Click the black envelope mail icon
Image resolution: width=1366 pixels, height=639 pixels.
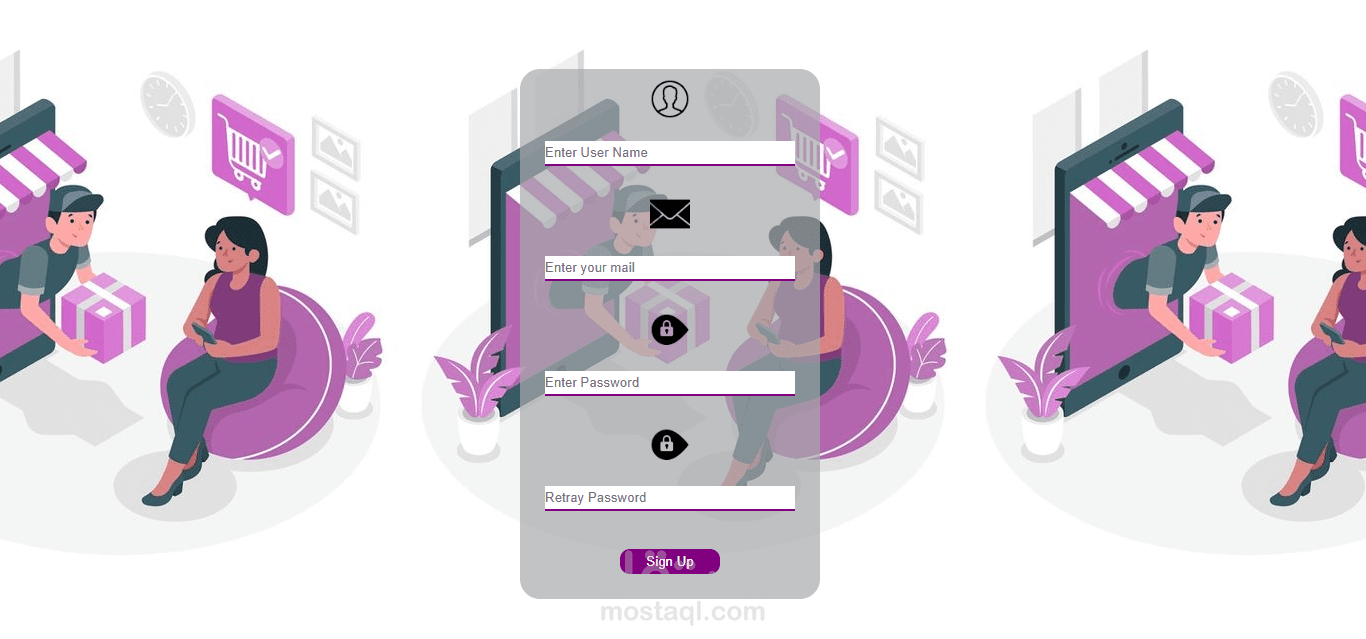pos(670,214)
